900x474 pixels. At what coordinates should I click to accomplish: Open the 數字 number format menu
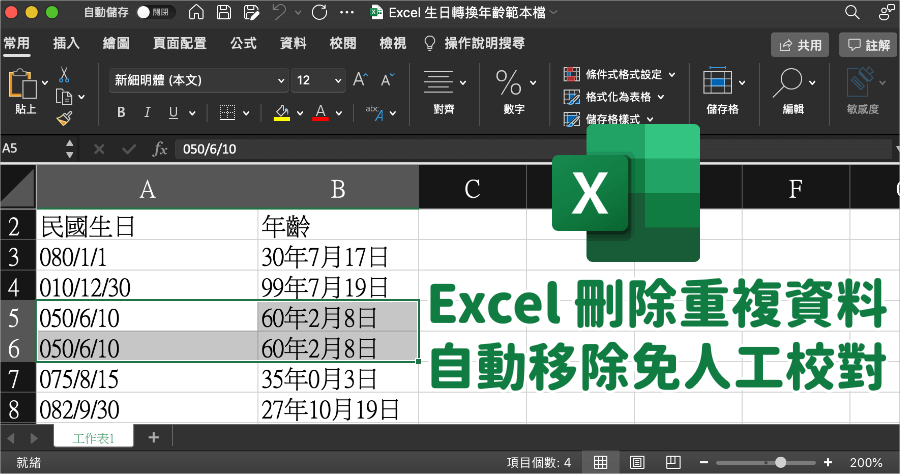tap(514, 91)
